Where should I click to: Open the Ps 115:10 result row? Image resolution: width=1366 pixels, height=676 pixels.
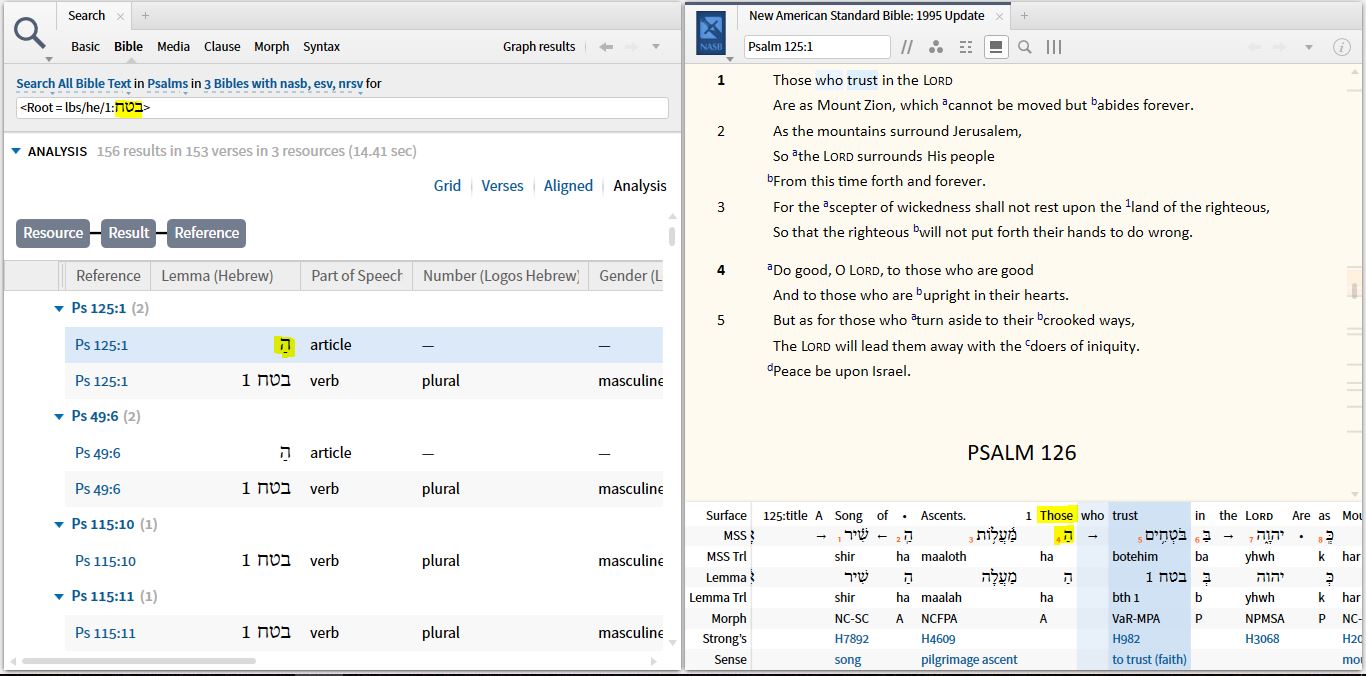coord(364,561)
